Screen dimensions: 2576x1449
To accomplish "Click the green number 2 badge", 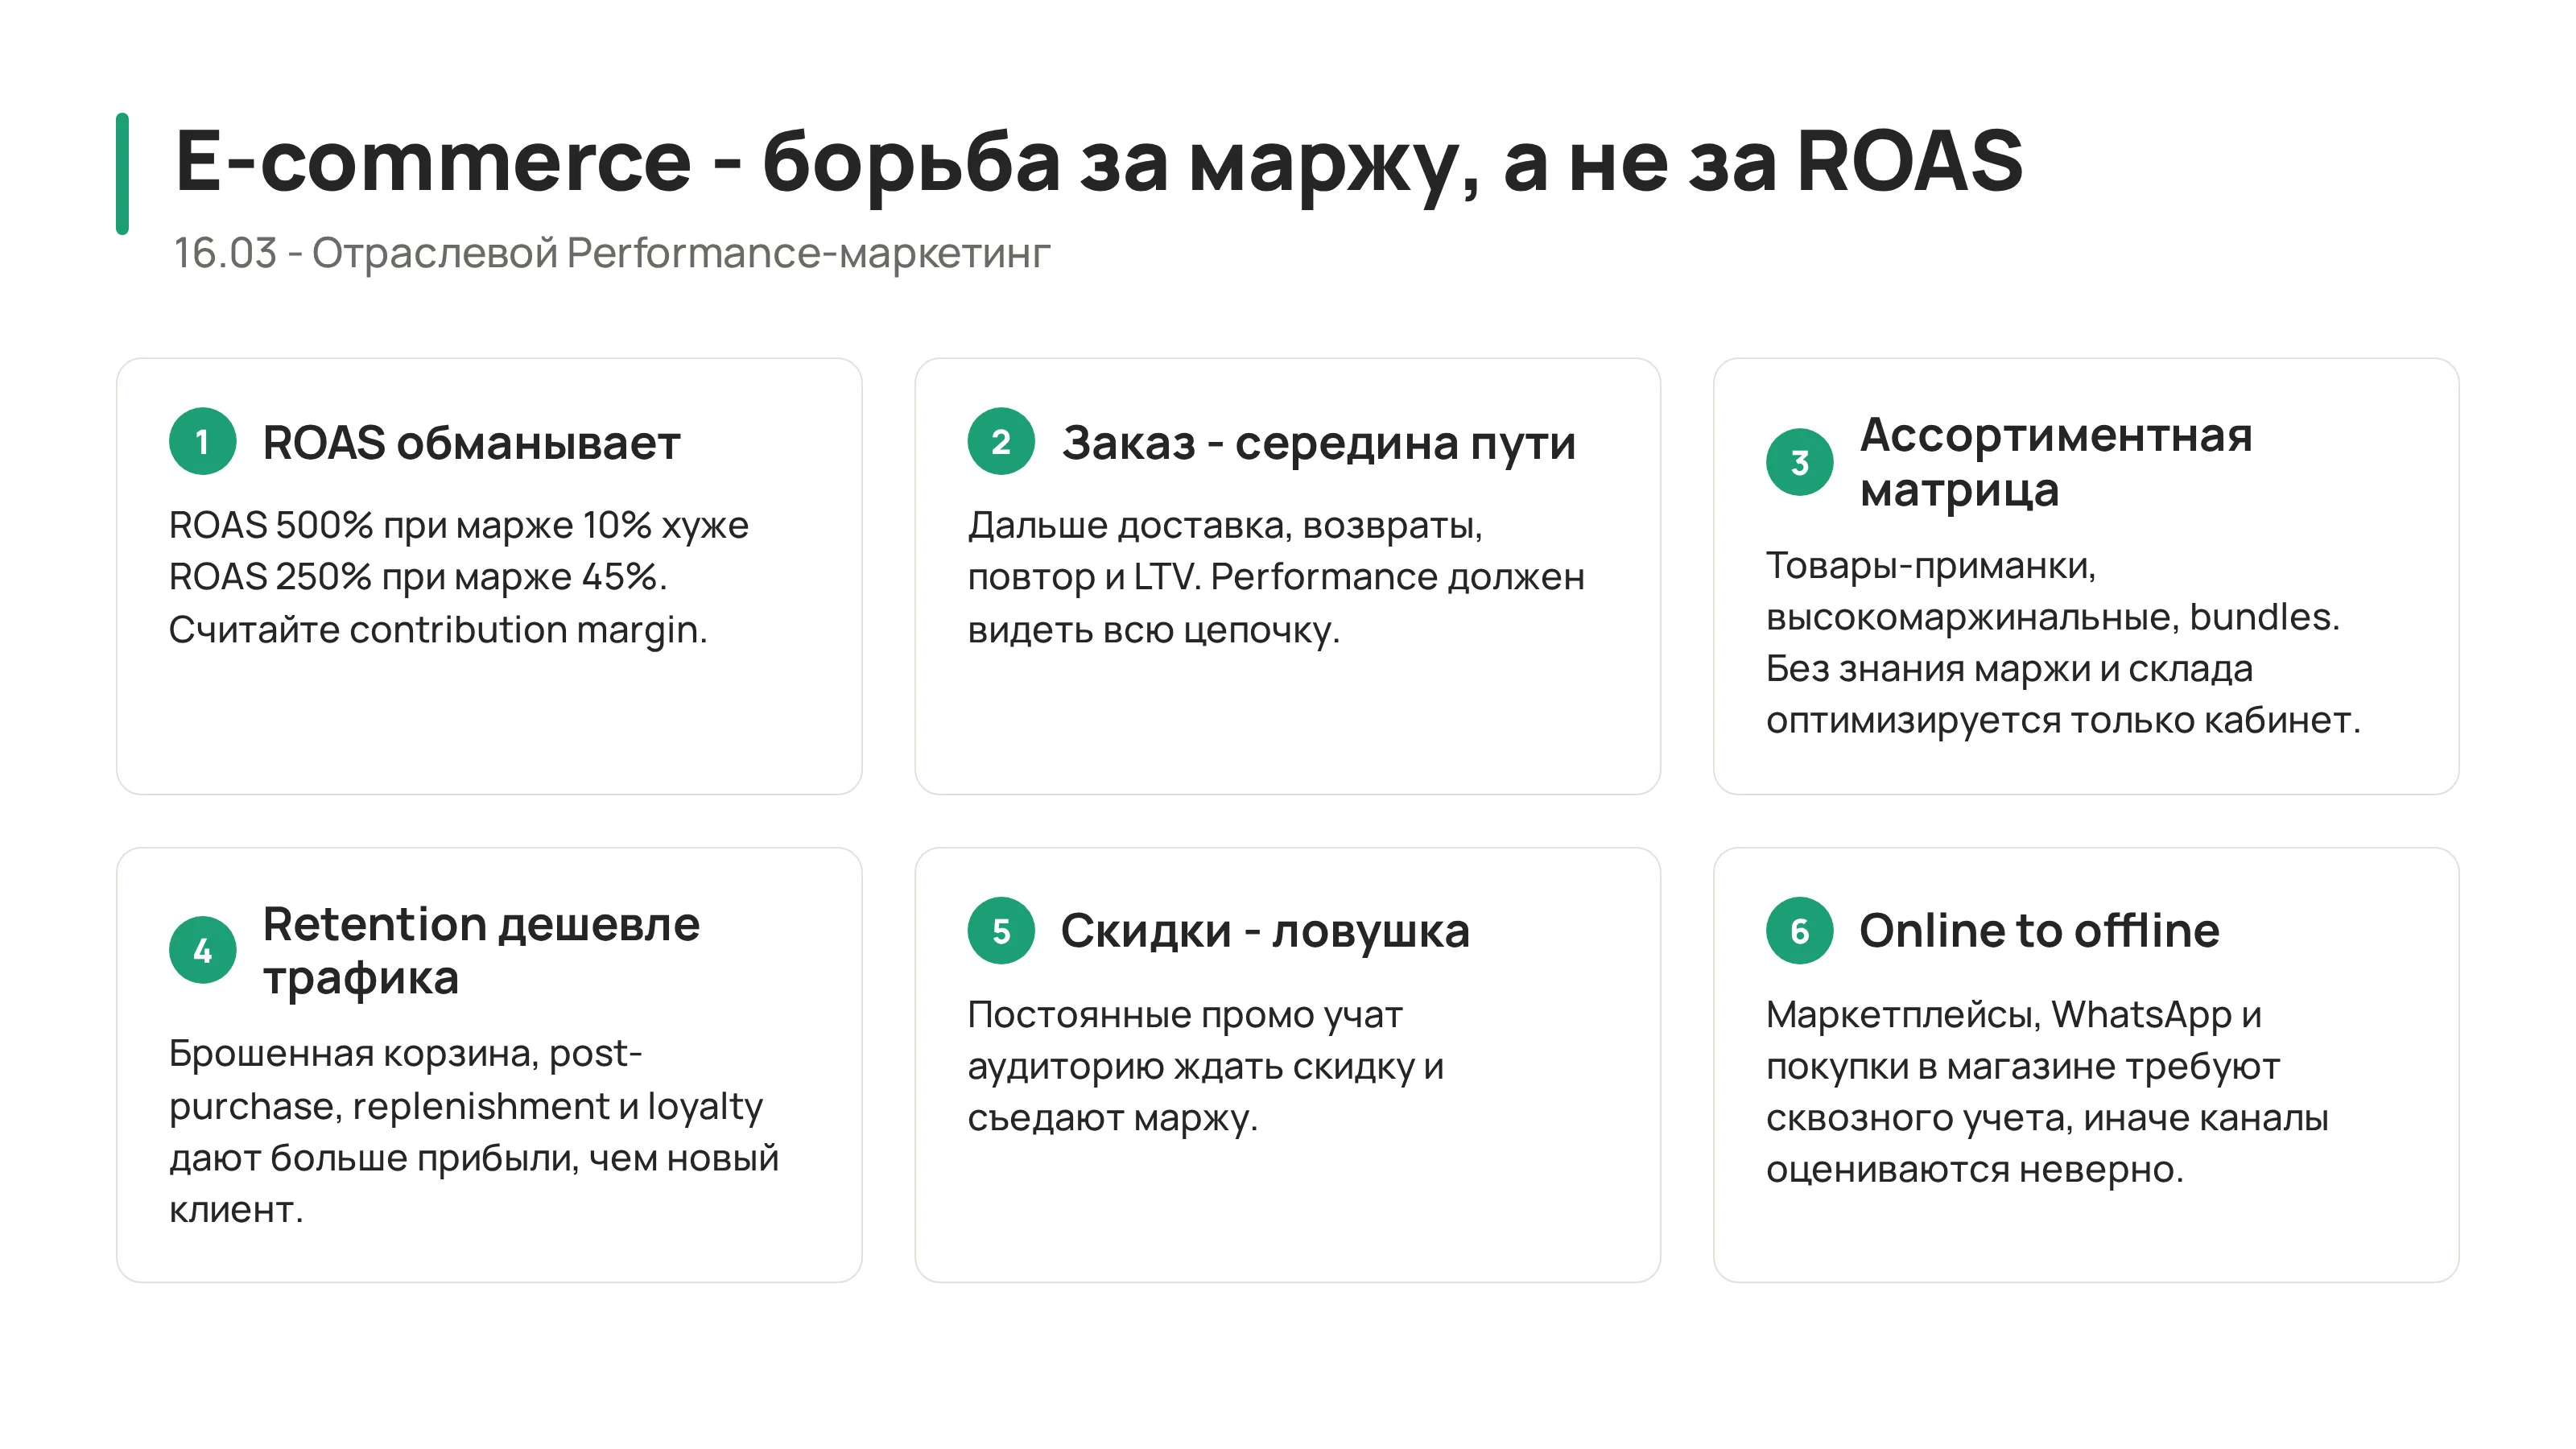I will pyautogui.click(x=1000, y=441).
